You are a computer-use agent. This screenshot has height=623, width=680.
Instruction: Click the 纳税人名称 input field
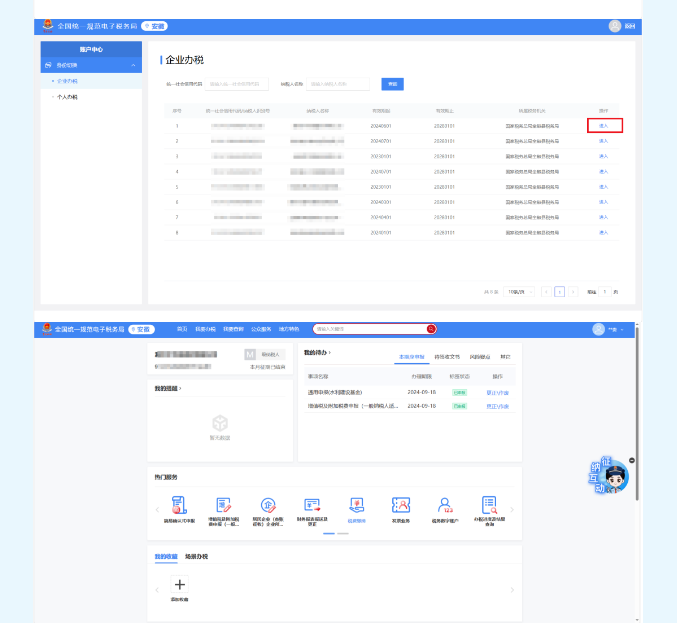point(338,84)
